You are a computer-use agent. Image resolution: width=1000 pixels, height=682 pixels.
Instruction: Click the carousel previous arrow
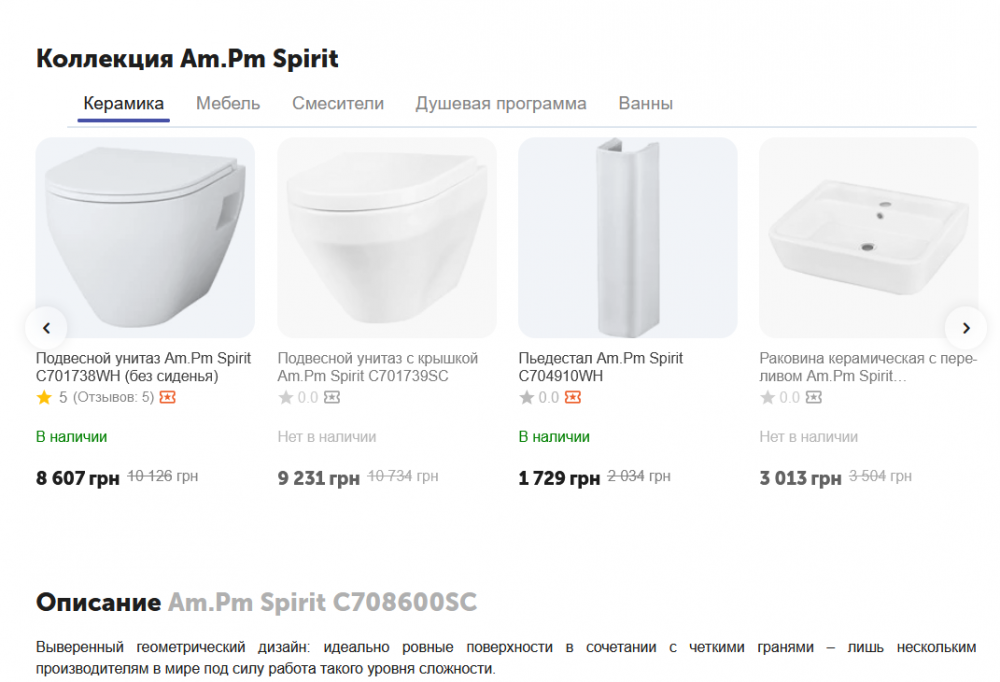(46, 327)
